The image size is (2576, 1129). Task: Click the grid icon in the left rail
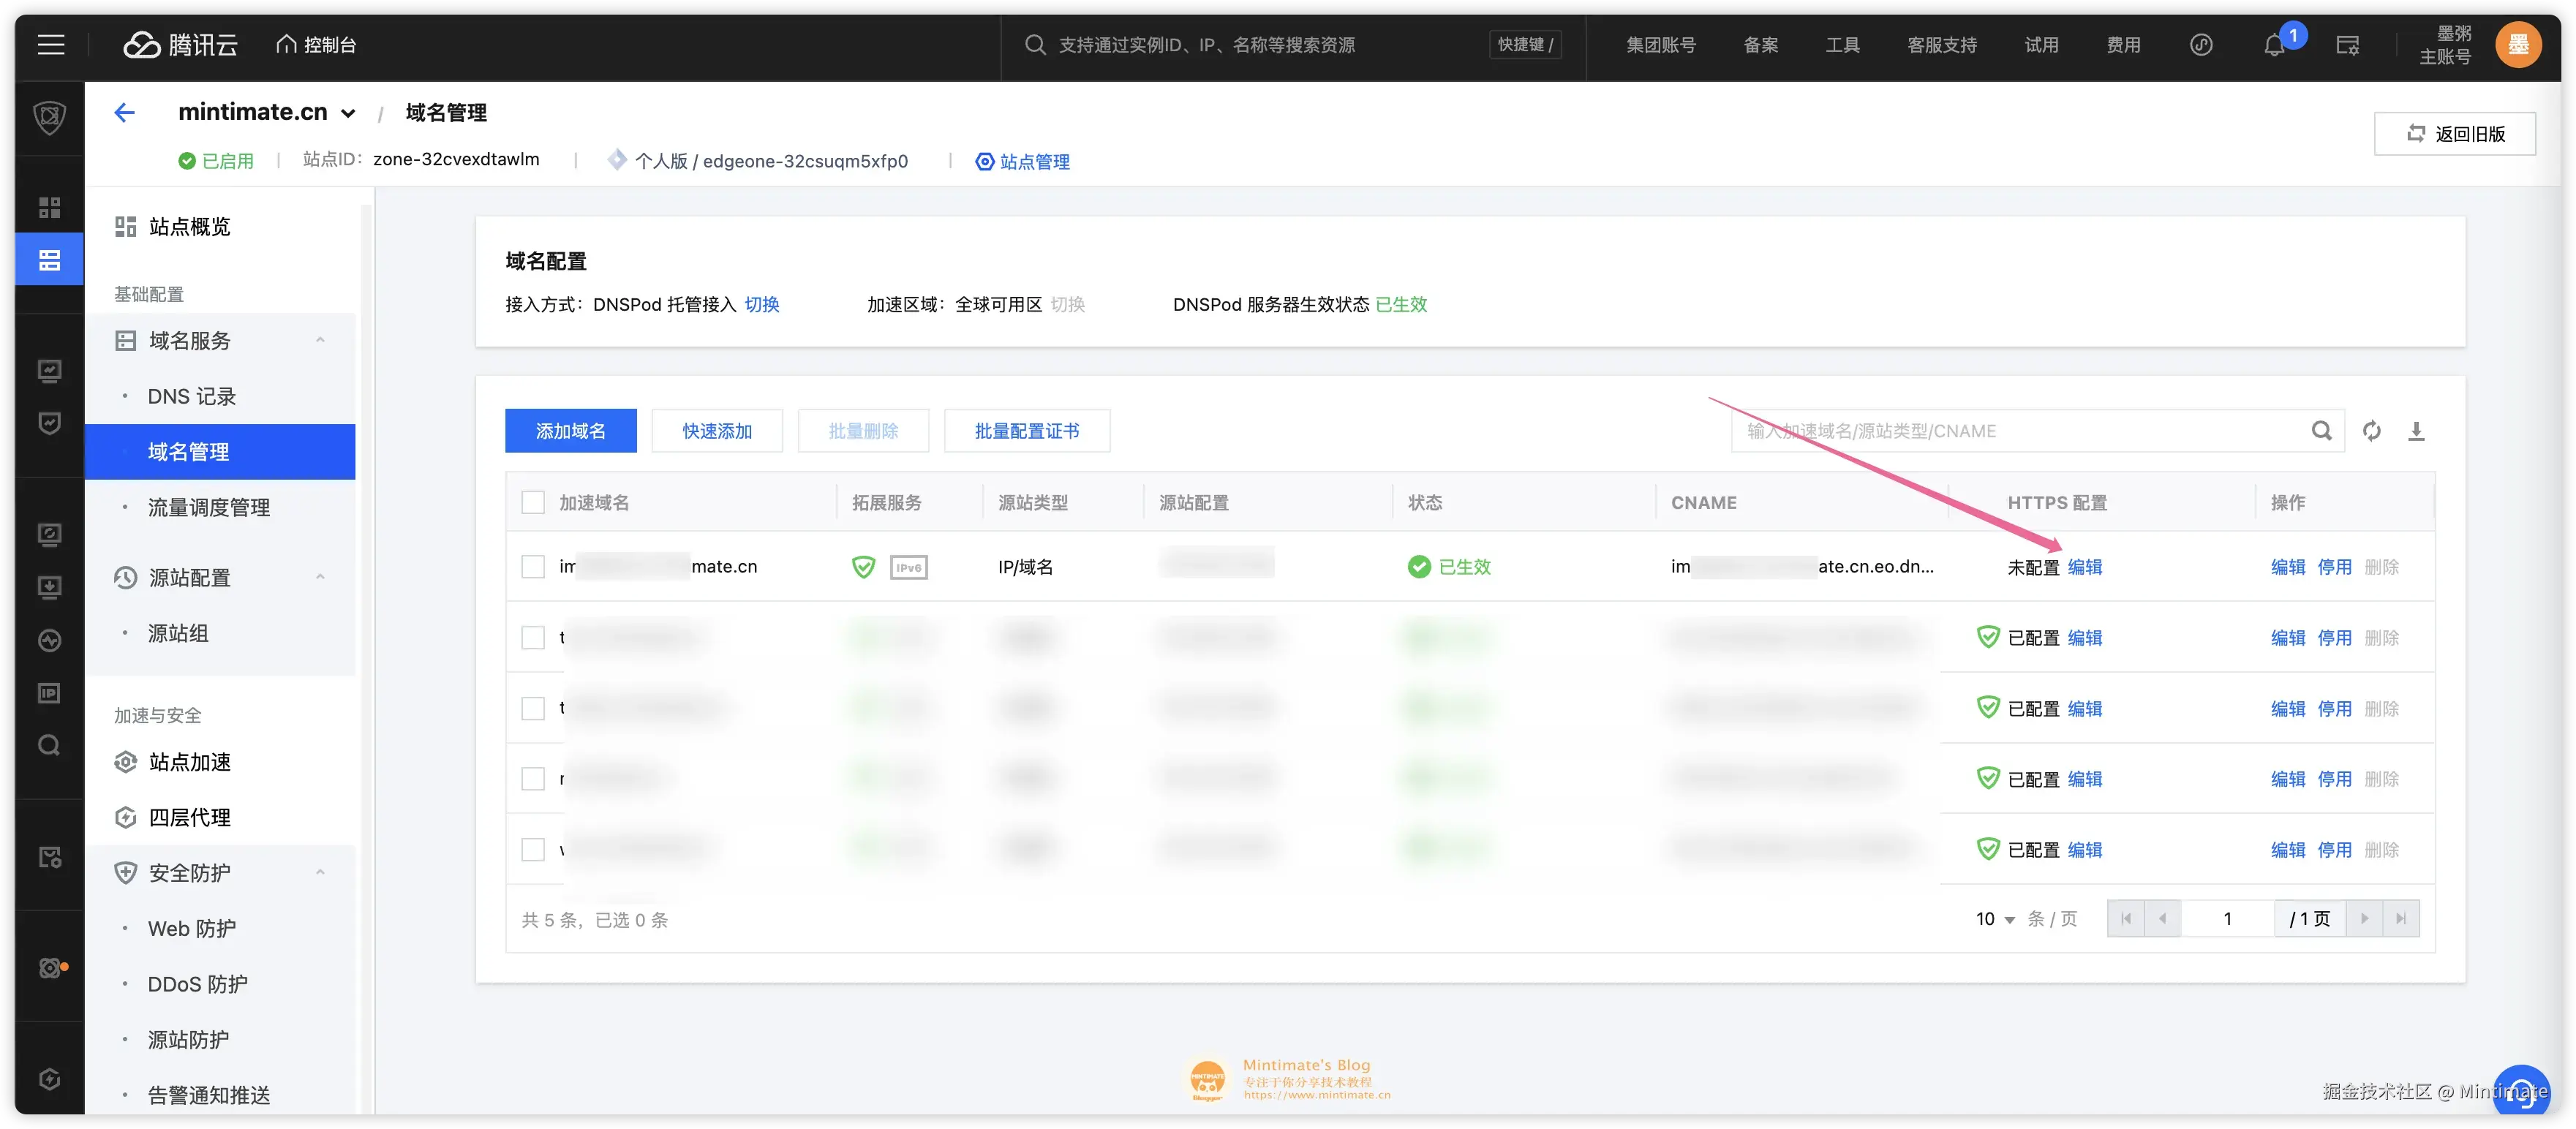(x=49, y=207)
